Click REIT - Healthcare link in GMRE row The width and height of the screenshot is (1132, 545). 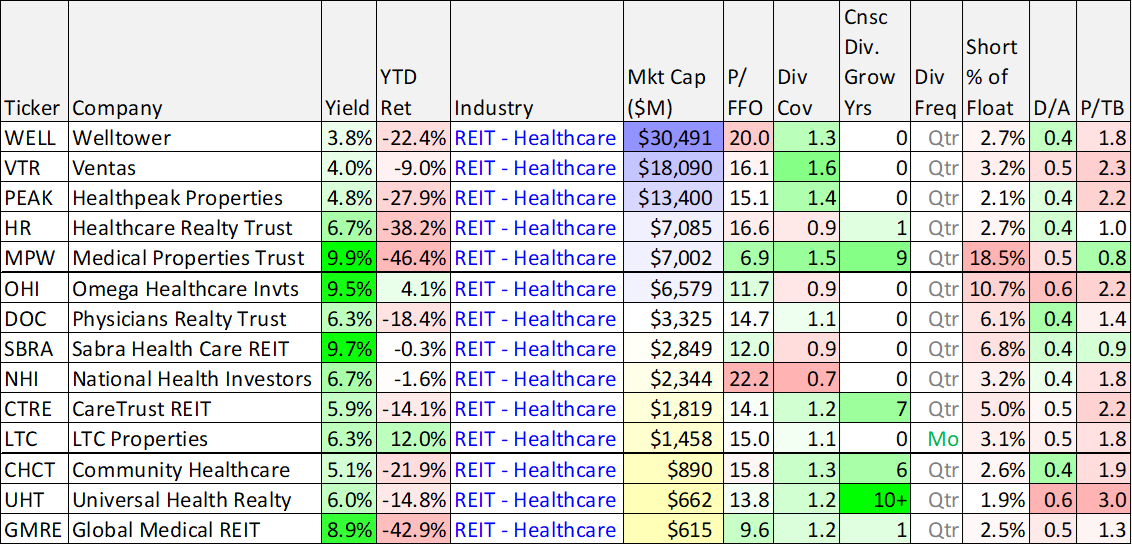535,530
